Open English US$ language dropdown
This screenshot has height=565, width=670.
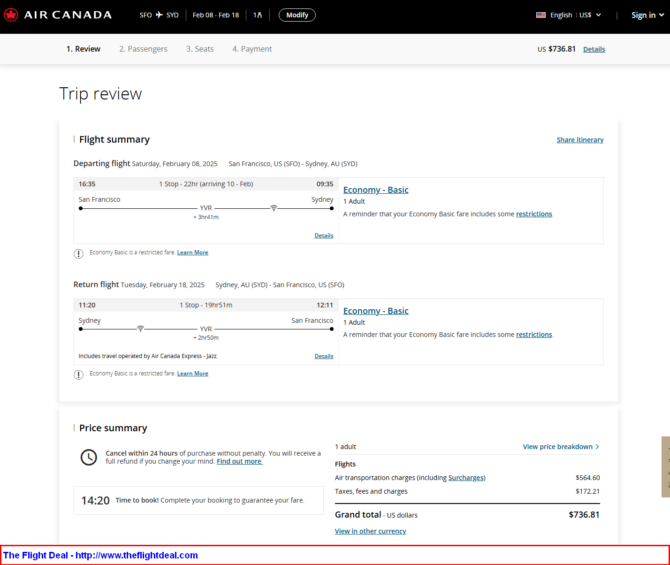pos(569,15)
